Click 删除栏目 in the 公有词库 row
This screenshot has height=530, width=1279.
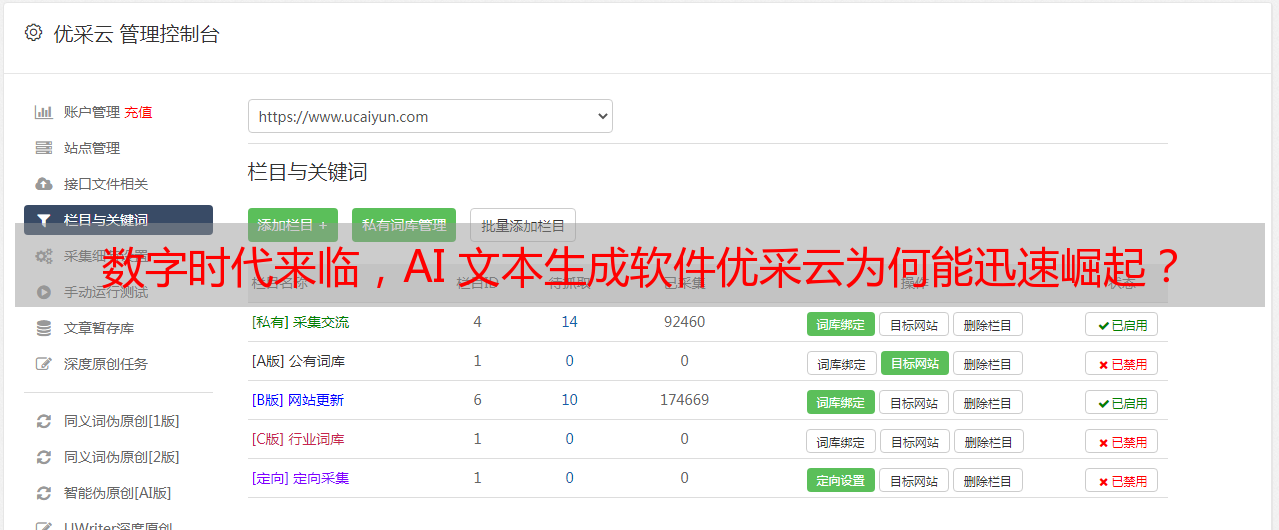(987, 363)
